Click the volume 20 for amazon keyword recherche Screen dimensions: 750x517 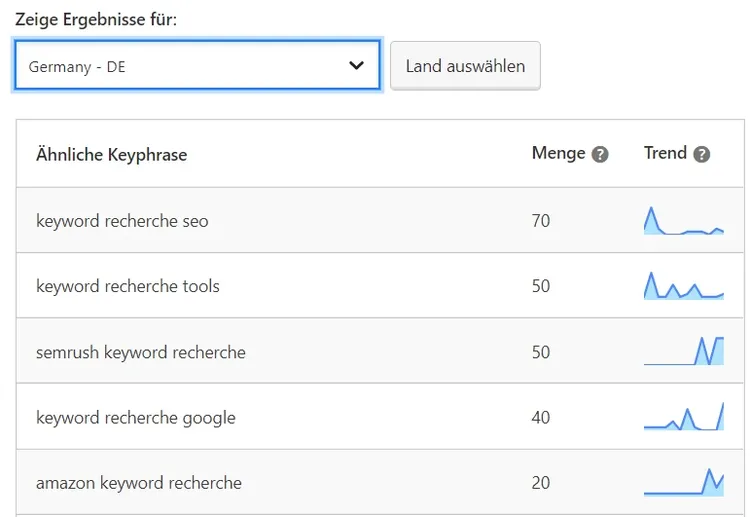pyautogui.click(x=541, y=483)
